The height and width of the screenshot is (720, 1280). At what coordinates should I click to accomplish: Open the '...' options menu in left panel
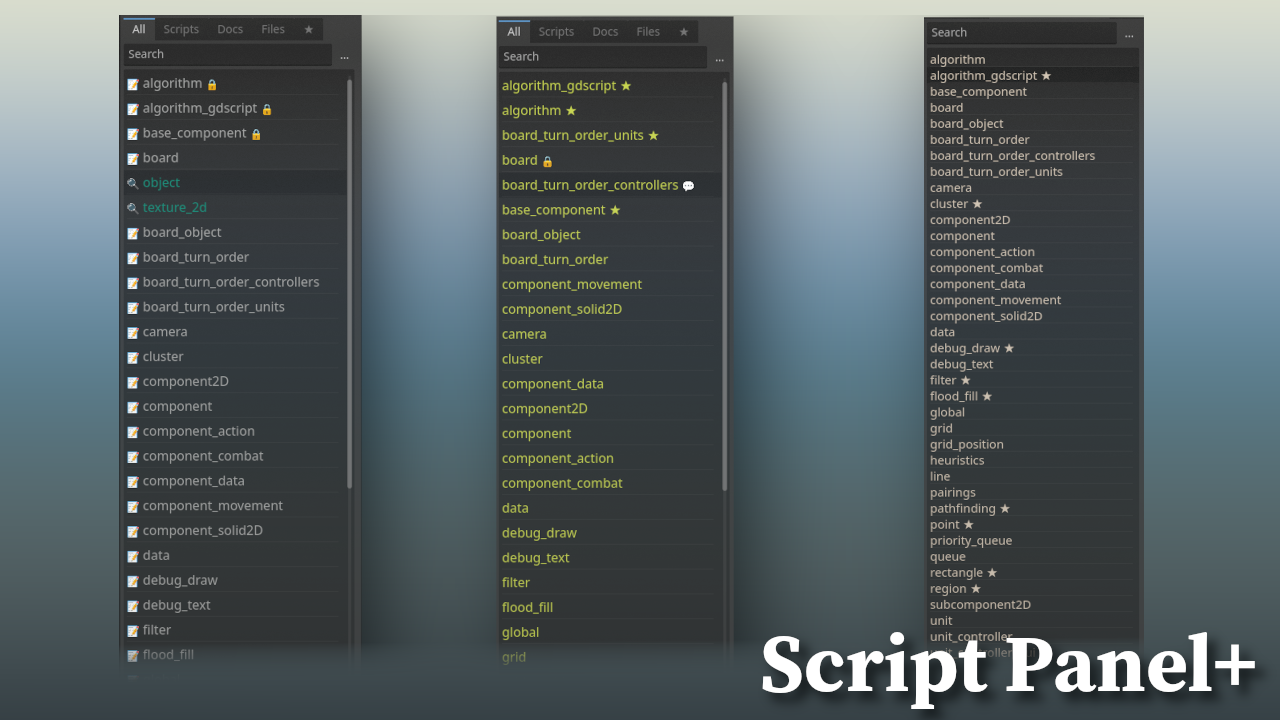point(344,56)
